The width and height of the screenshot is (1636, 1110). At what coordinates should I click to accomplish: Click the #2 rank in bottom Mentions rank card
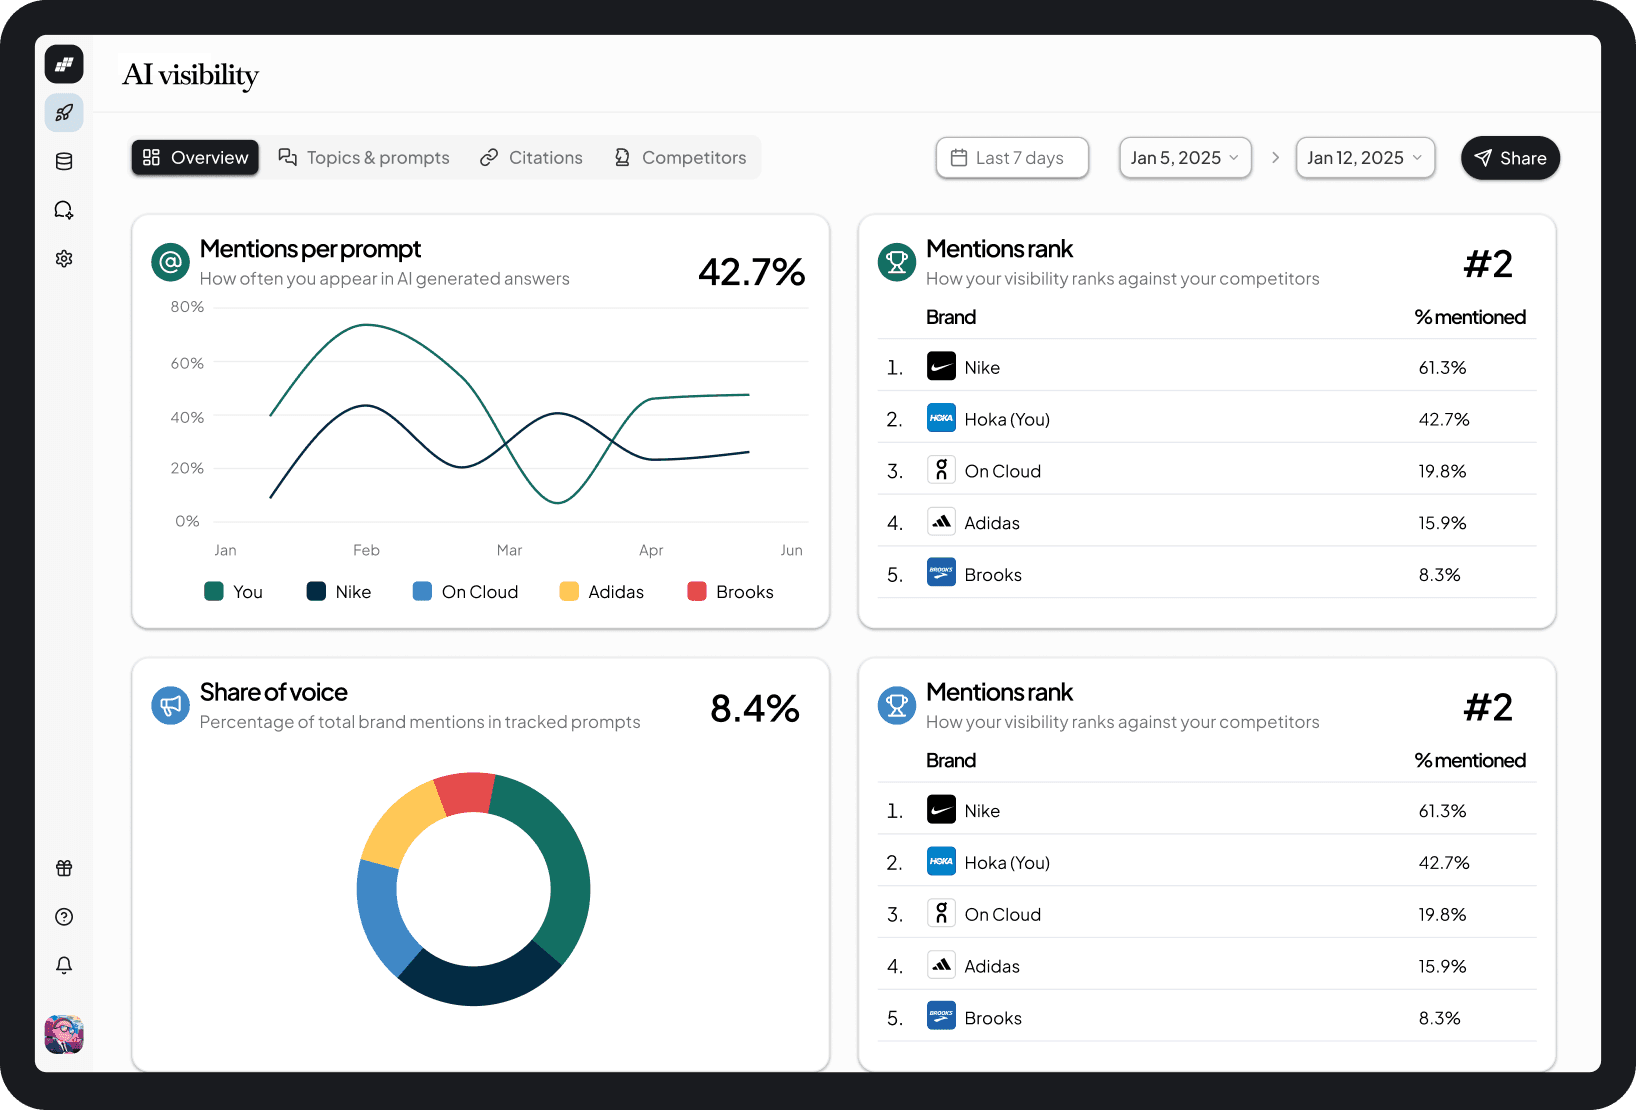click(x=1488, y=708)
